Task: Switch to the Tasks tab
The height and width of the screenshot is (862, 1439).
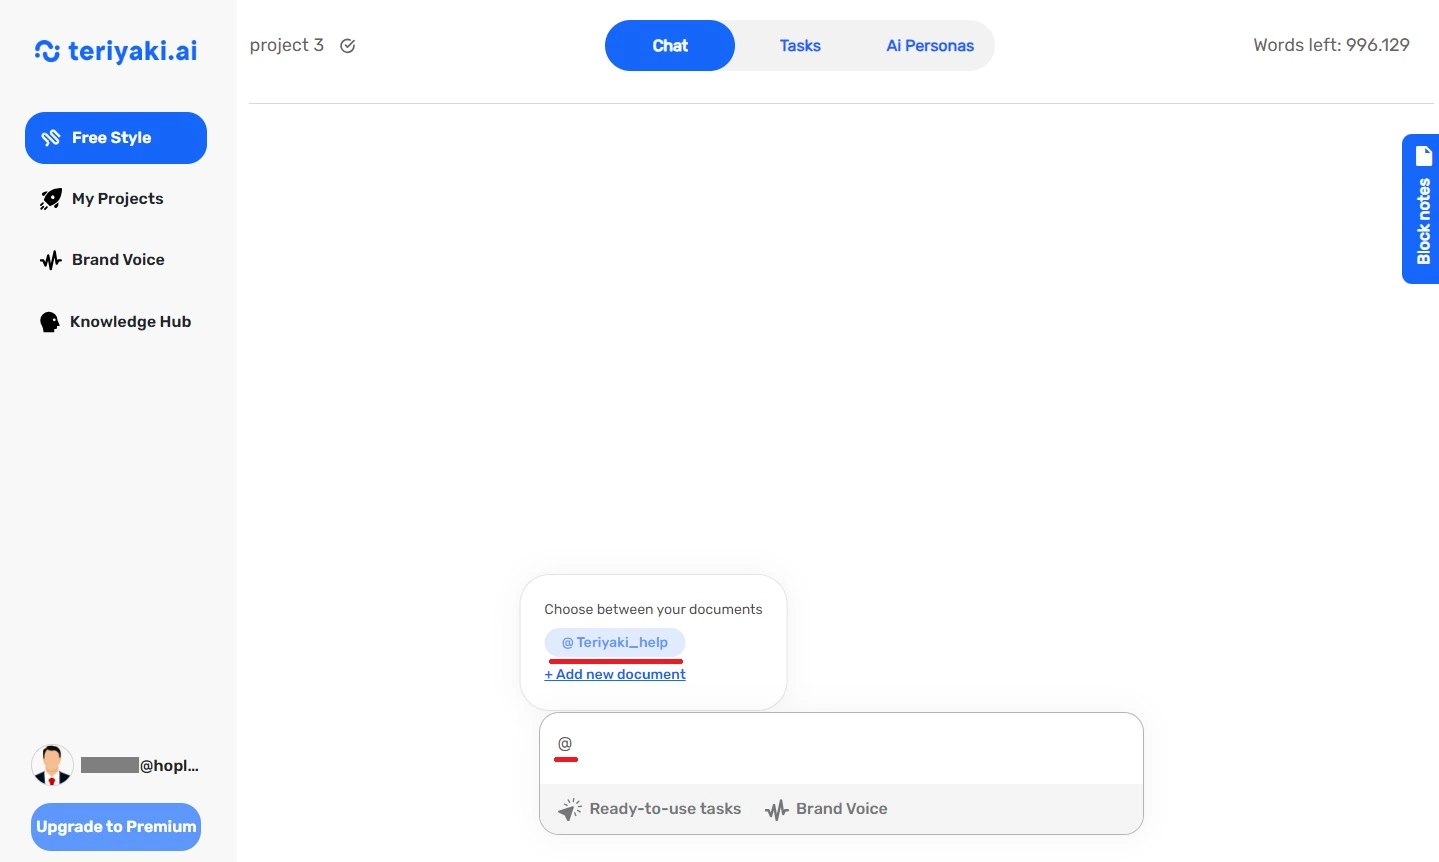Action: point(800,46)
